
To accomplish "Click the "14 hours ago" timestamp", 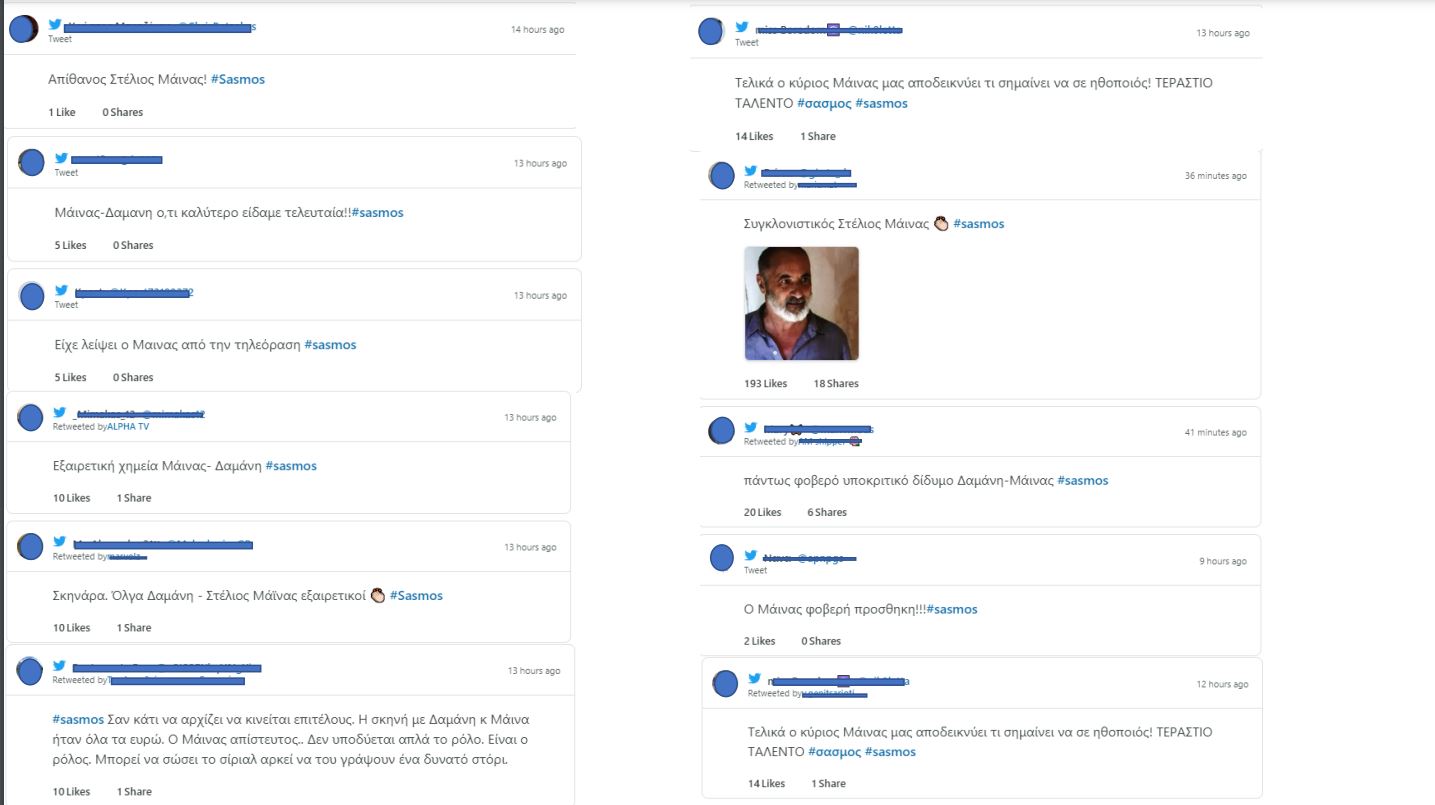I will click(537, 30).
